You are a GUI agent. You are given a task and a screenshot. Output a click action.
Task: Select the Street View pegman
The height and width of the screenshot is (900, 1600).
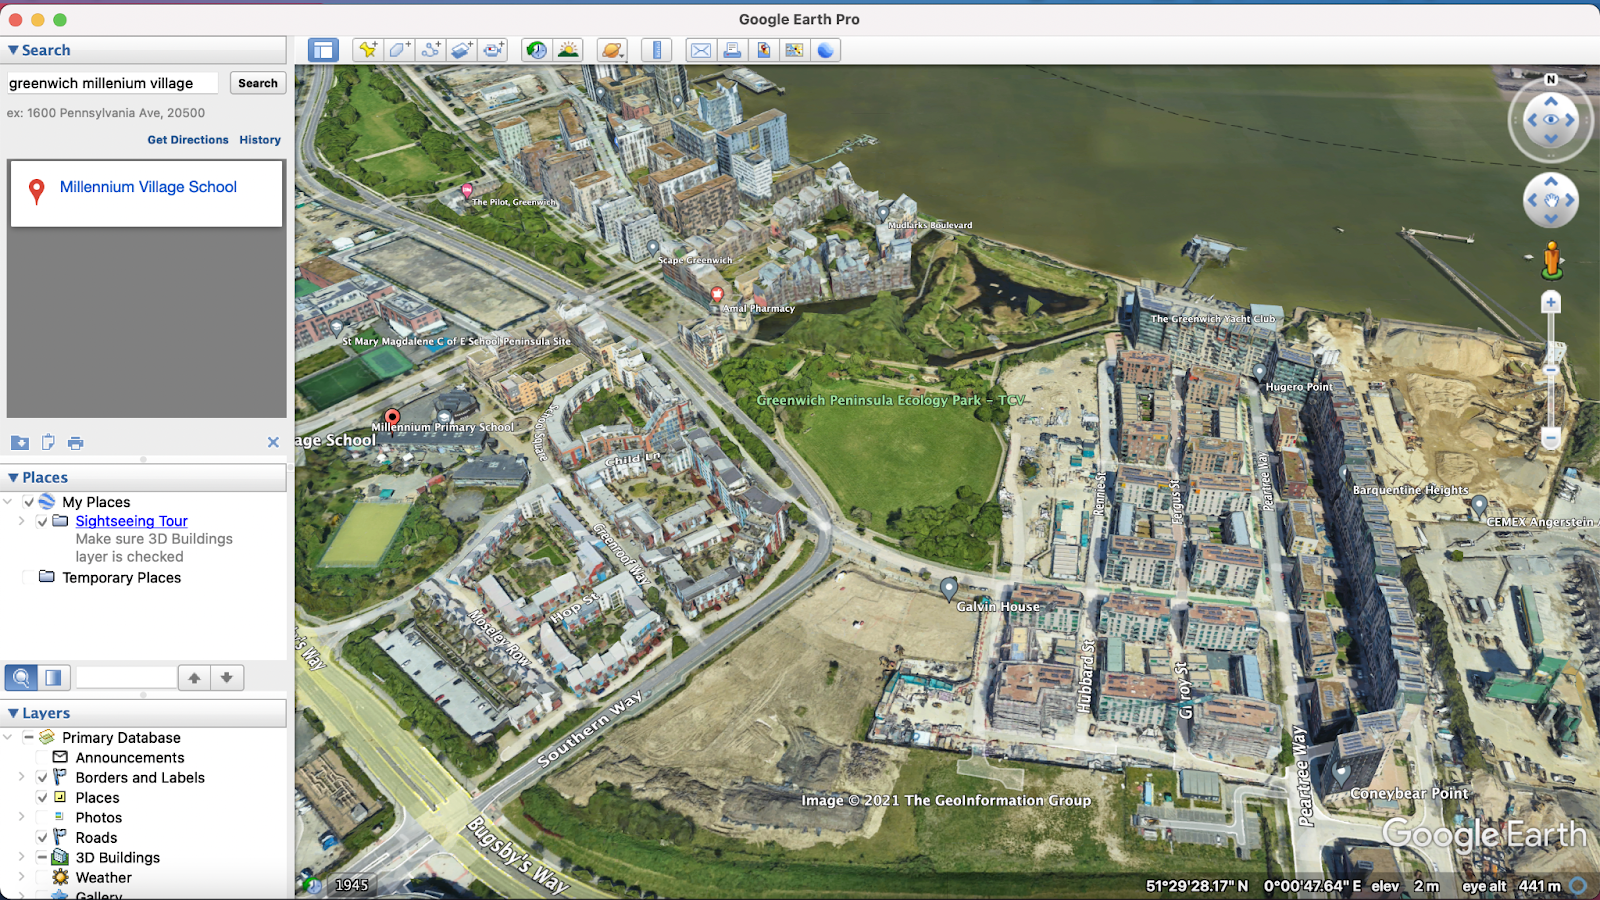pos(1552,260)
